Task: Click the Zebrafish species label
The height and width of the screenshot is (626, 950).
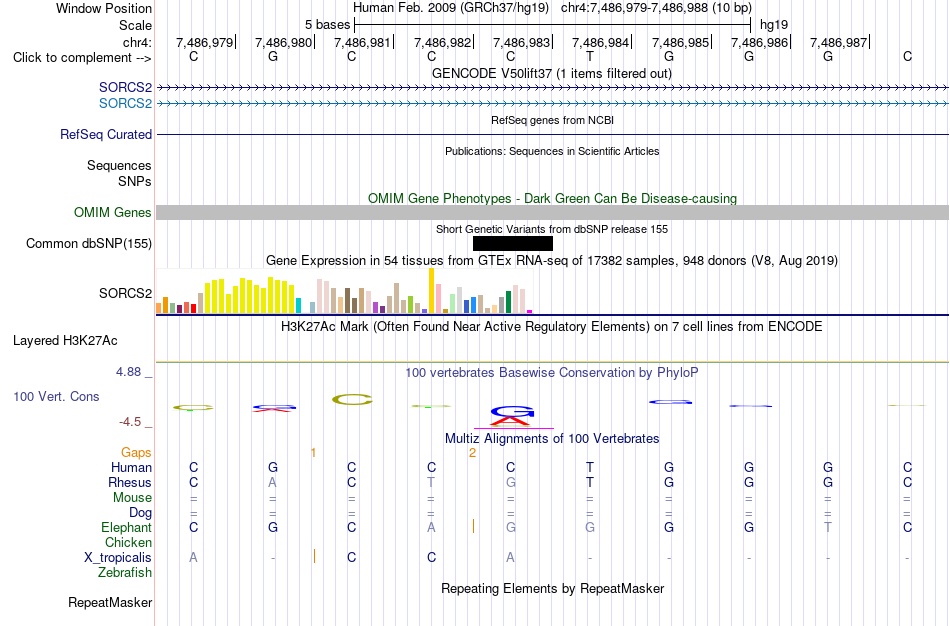Action: pos(125,572)
